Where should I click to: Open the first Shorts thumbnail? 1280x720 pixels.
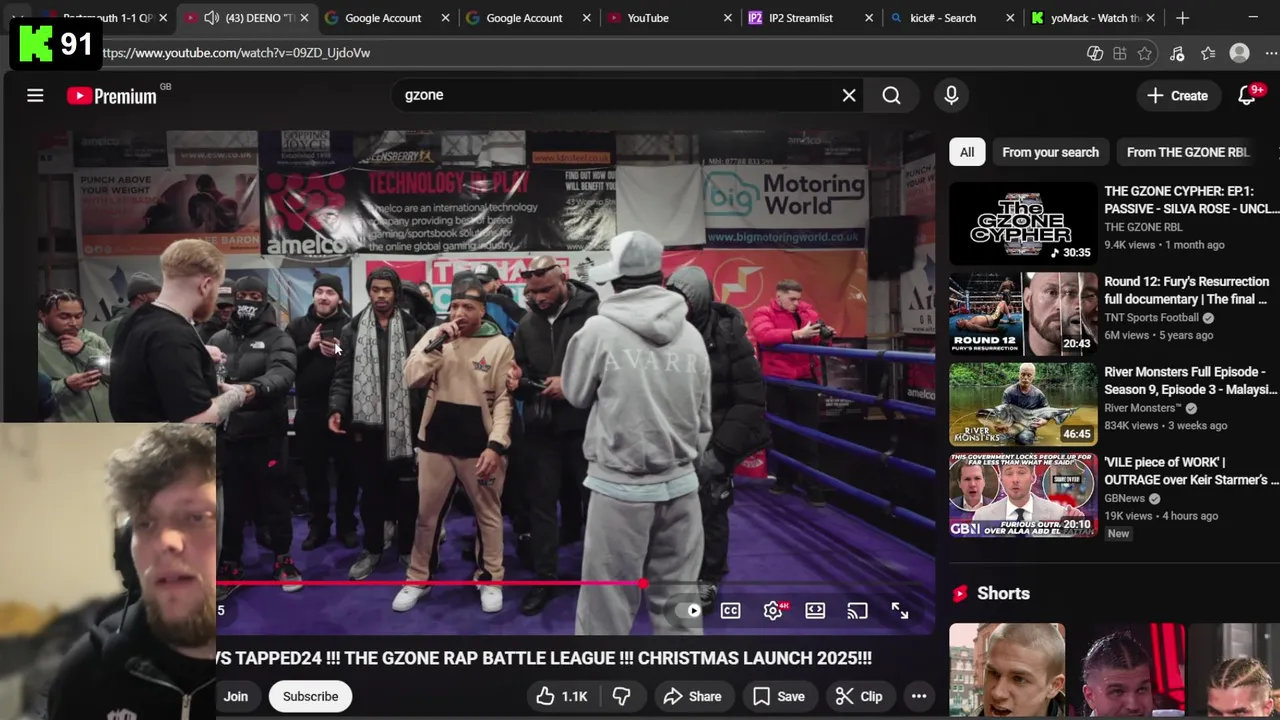(1007, 670)
